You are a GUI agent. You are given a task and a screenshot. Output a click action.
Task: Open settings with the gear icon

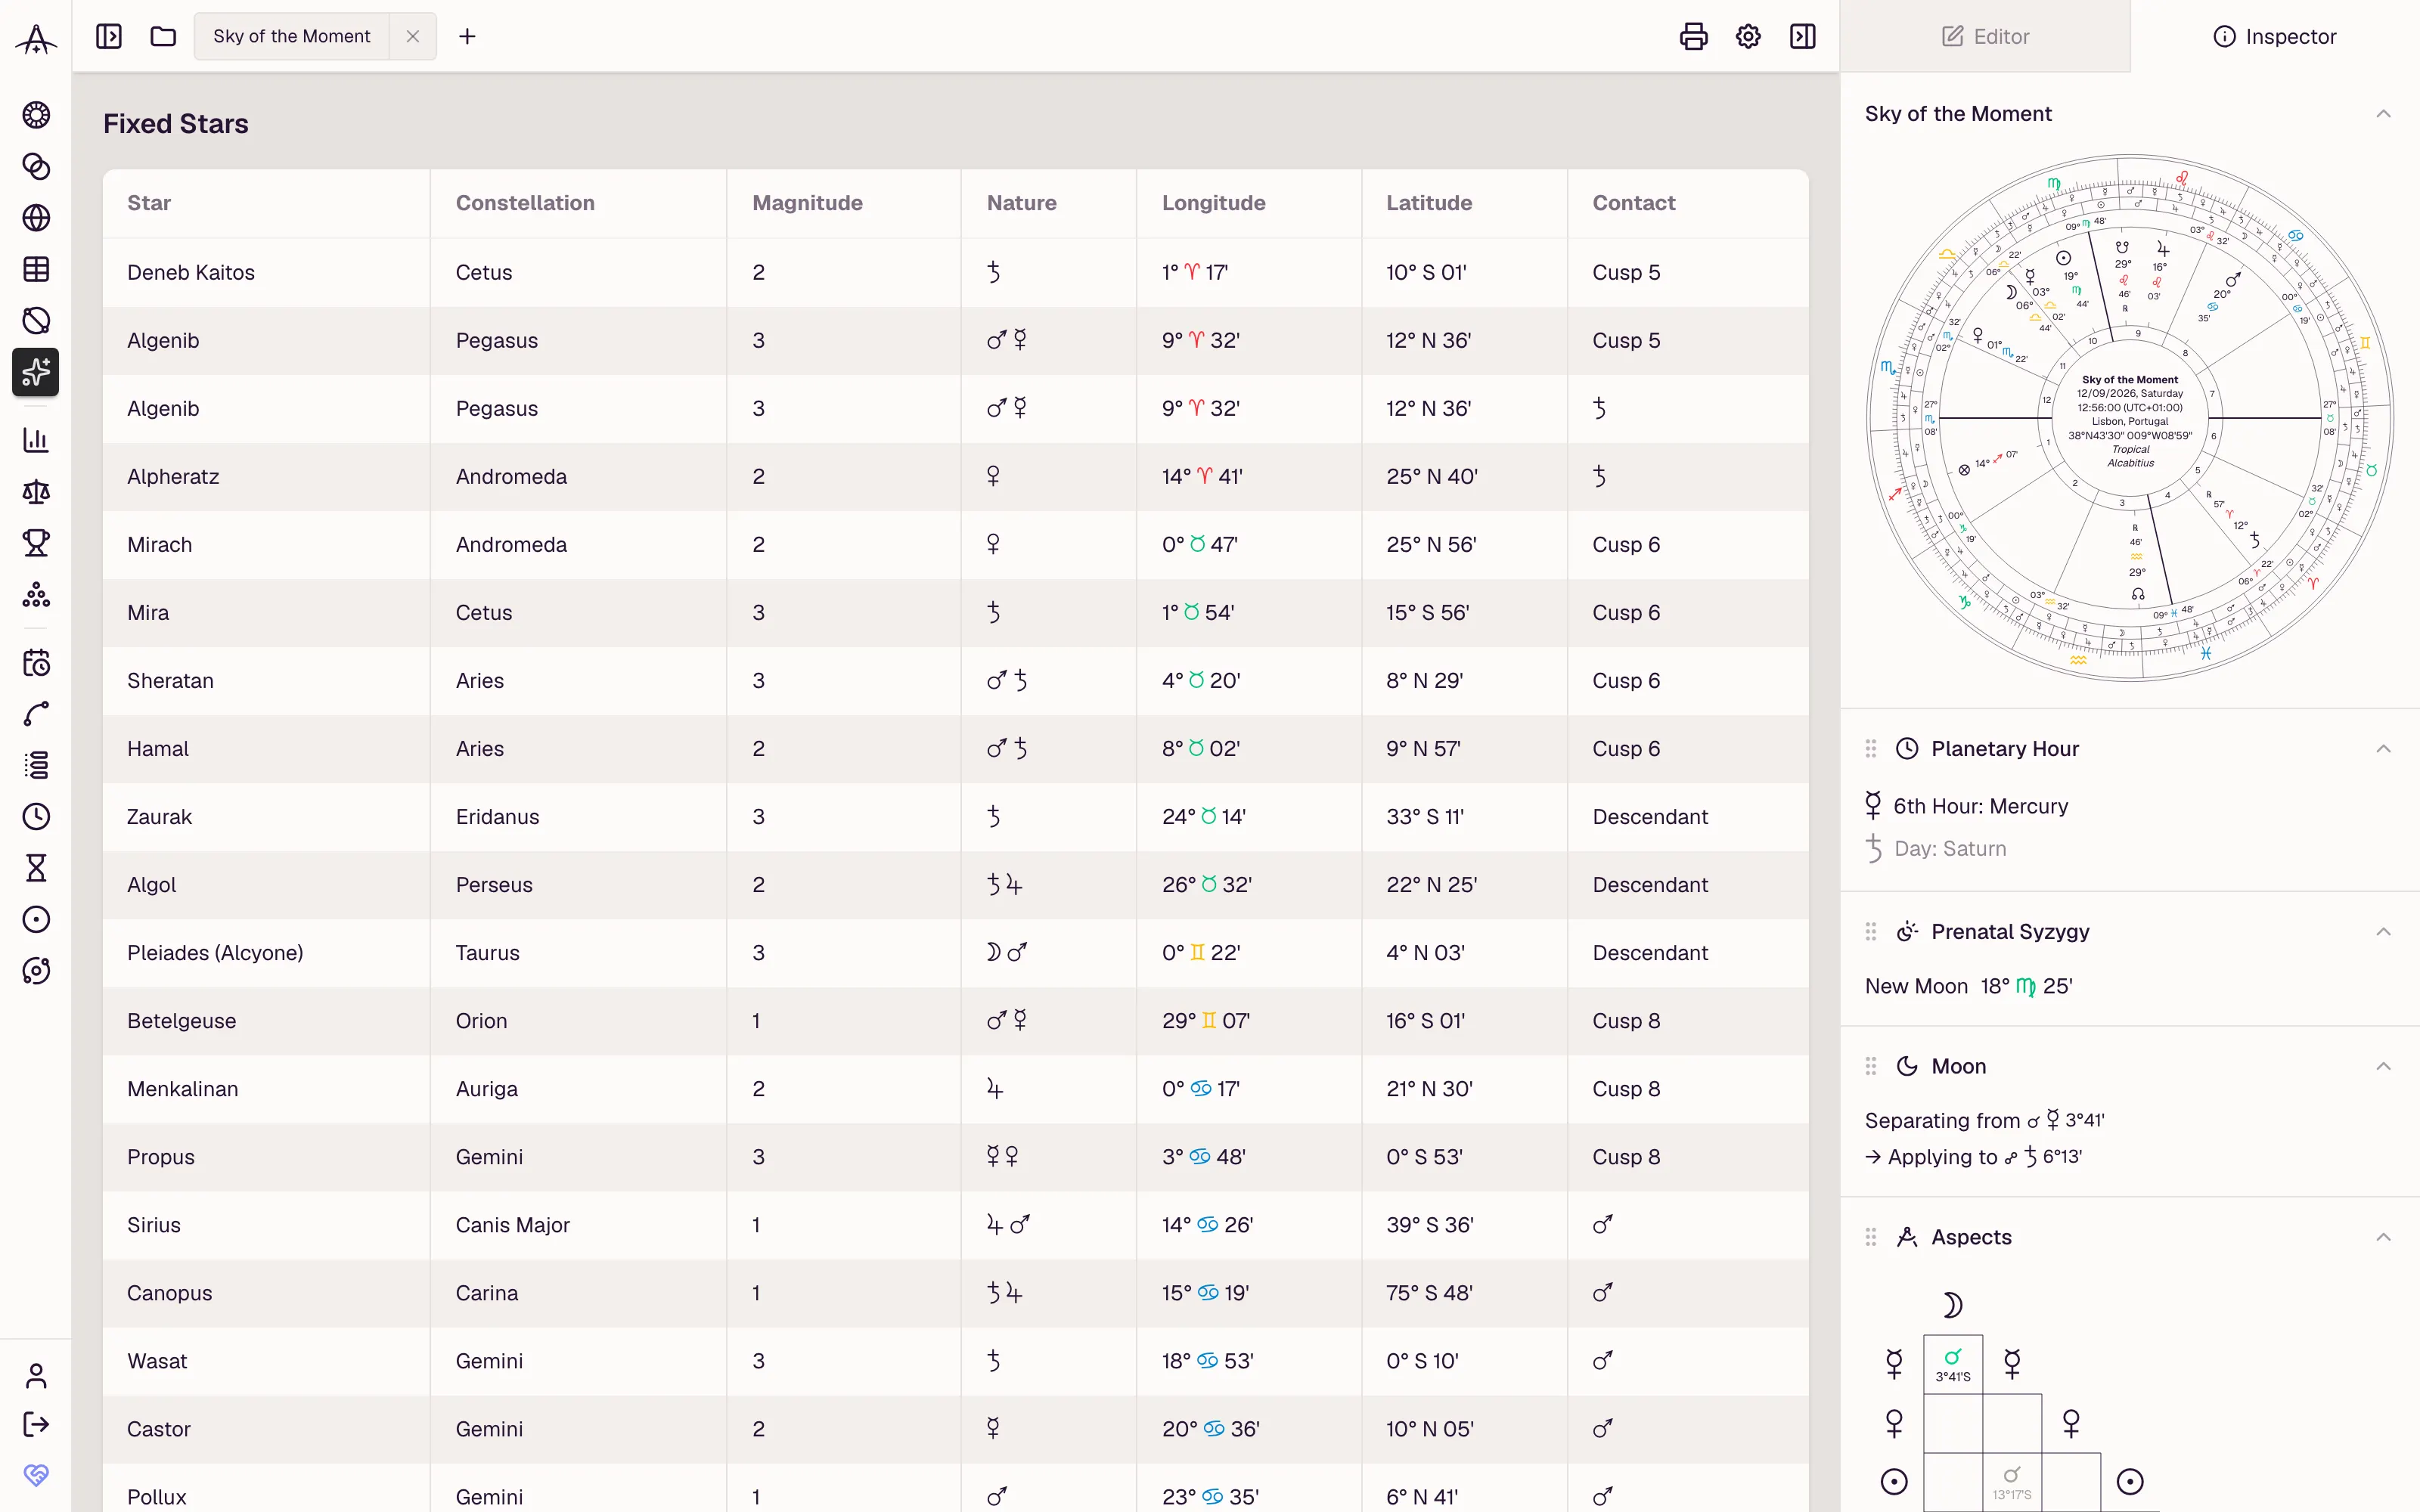point(1748,37)
